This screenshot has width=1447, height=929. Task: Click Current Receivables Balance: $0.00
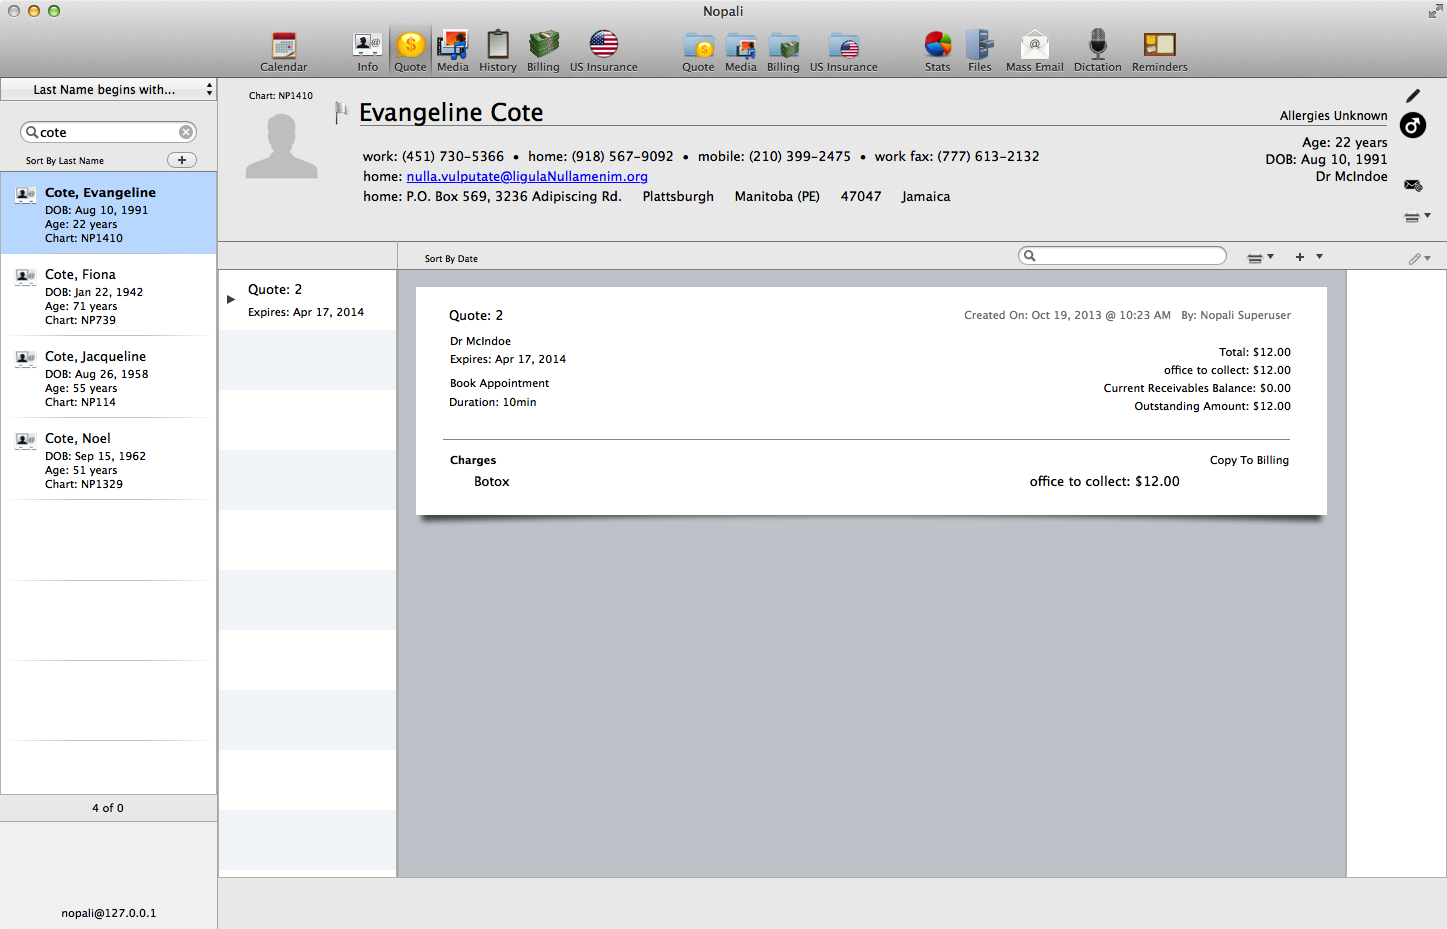click(x=1197, y=388)
